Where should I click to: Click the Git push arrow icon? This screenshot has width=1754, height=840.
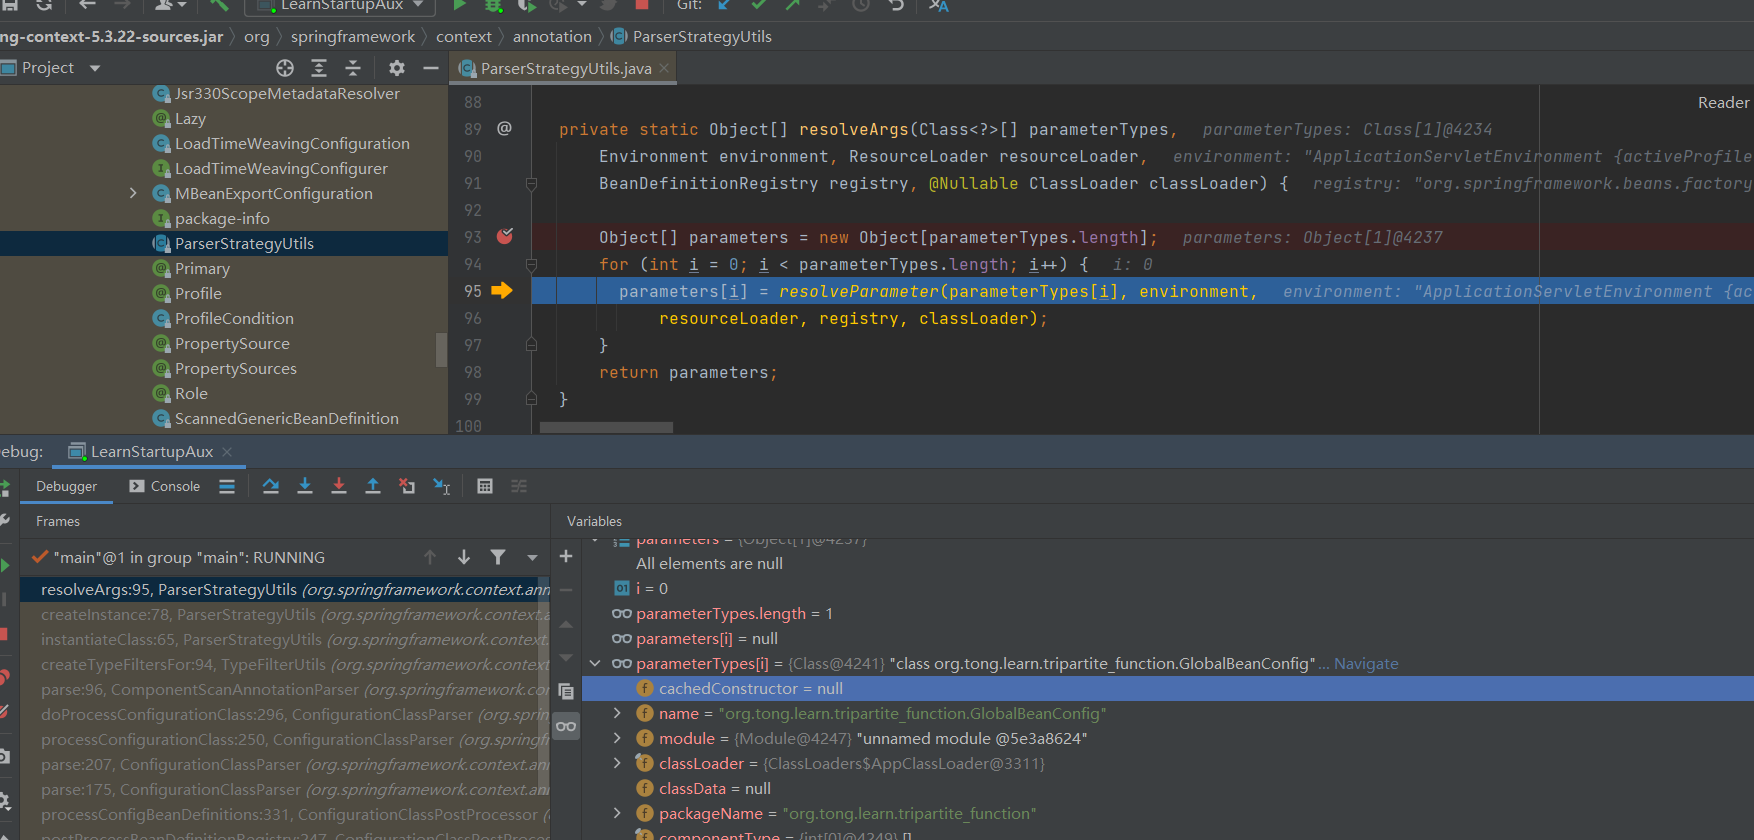(793, 5)
